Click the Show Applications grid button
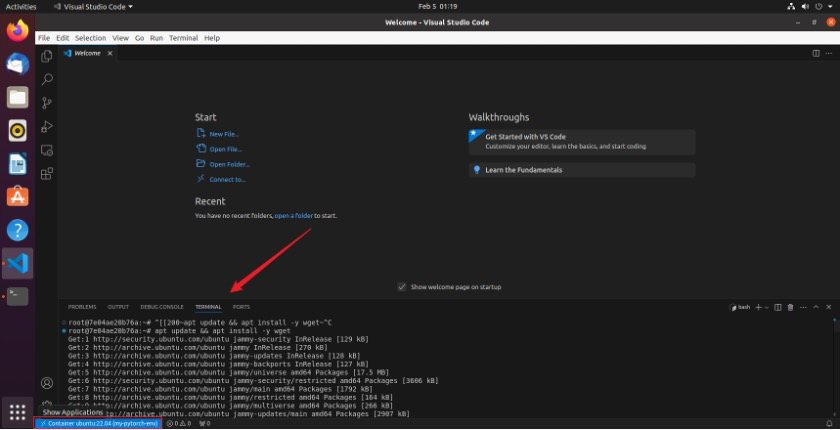 point(18,412)
